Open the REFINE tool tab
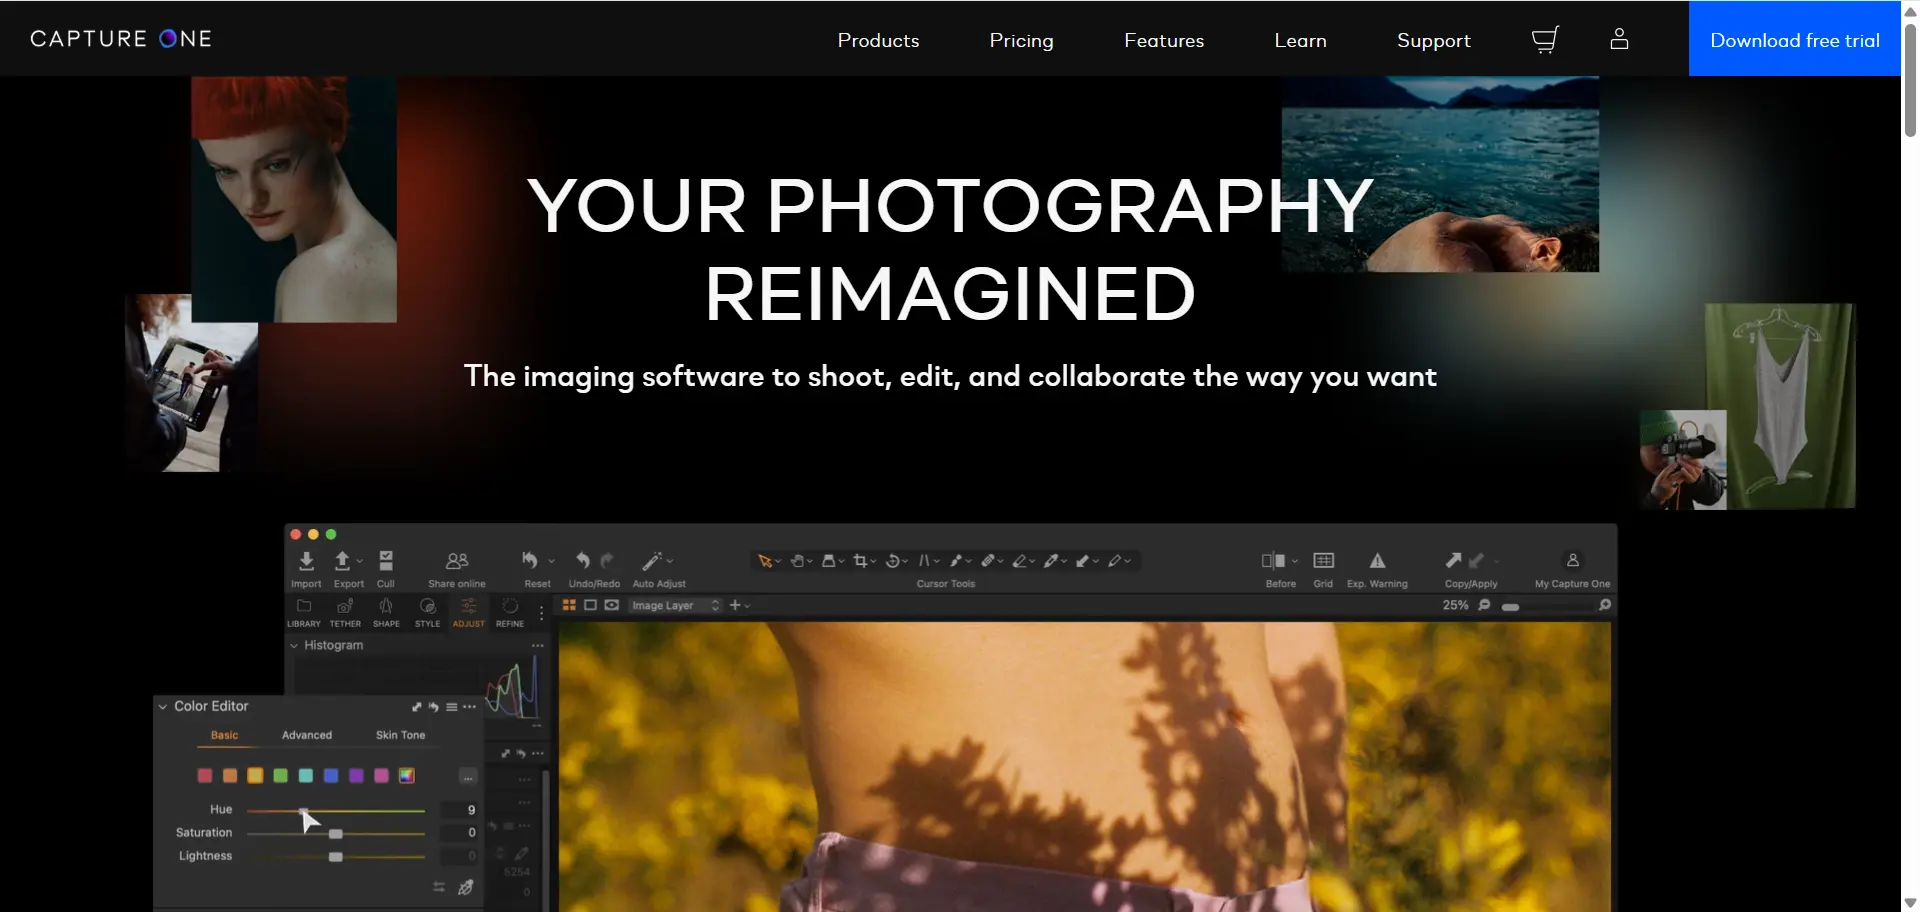 click(510, 612)
